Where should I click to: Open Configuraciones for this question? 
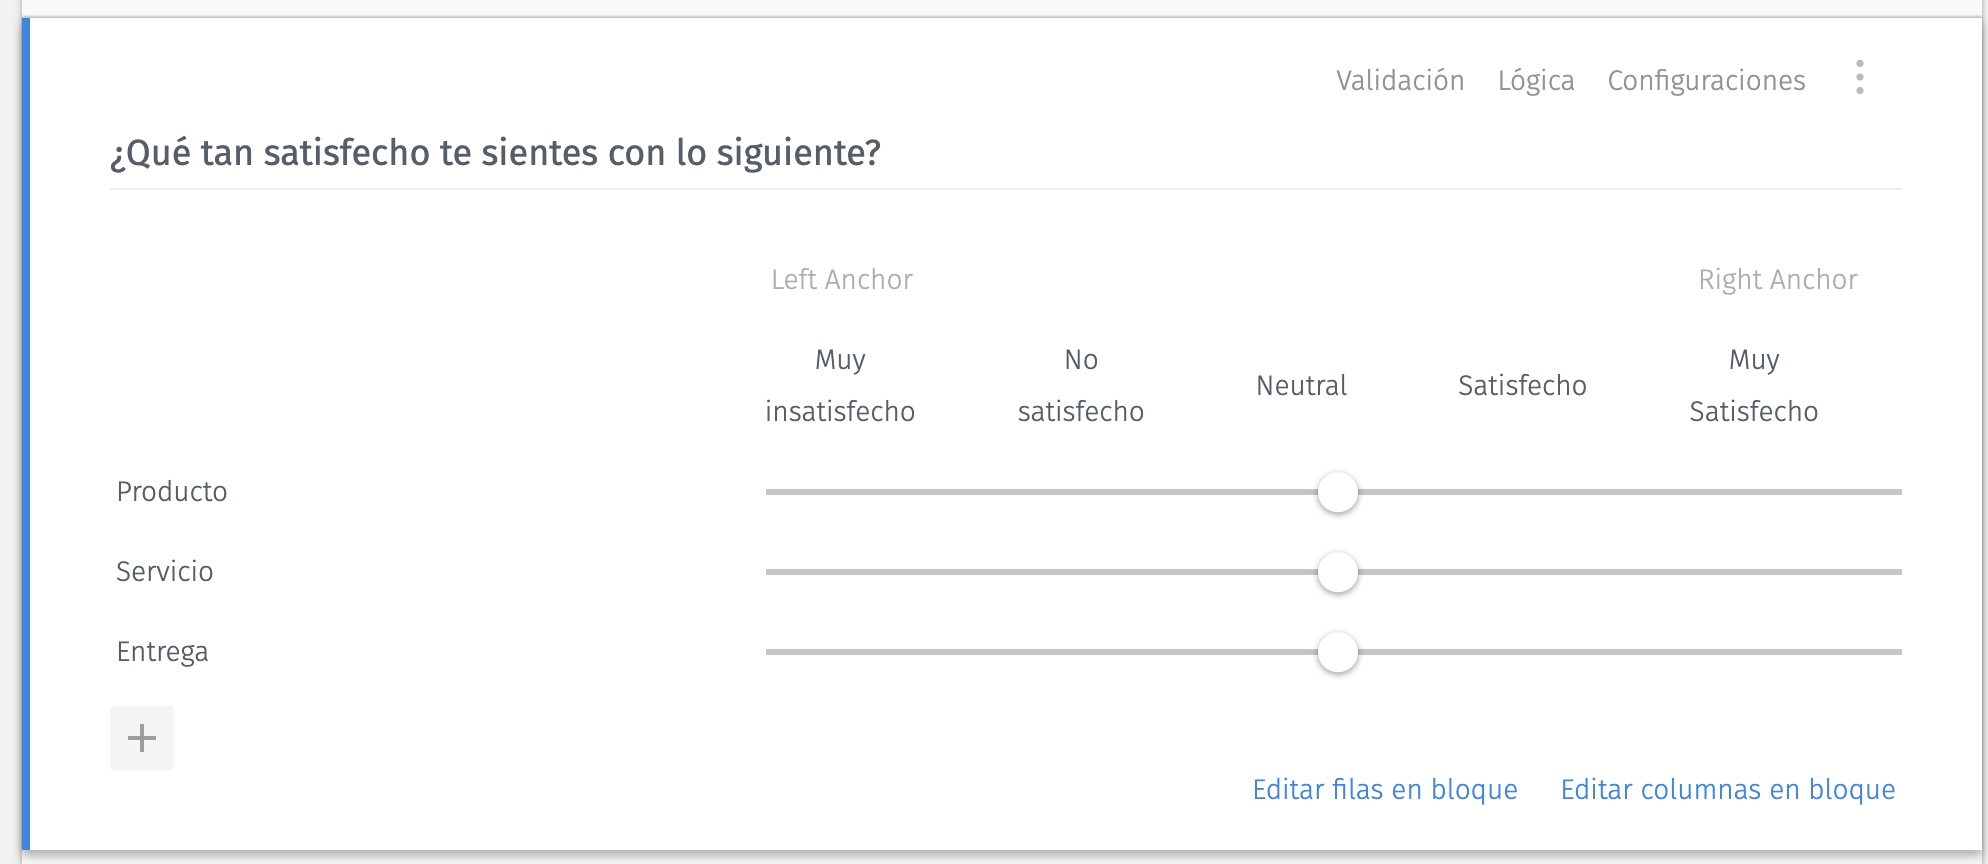point(1706,80)
